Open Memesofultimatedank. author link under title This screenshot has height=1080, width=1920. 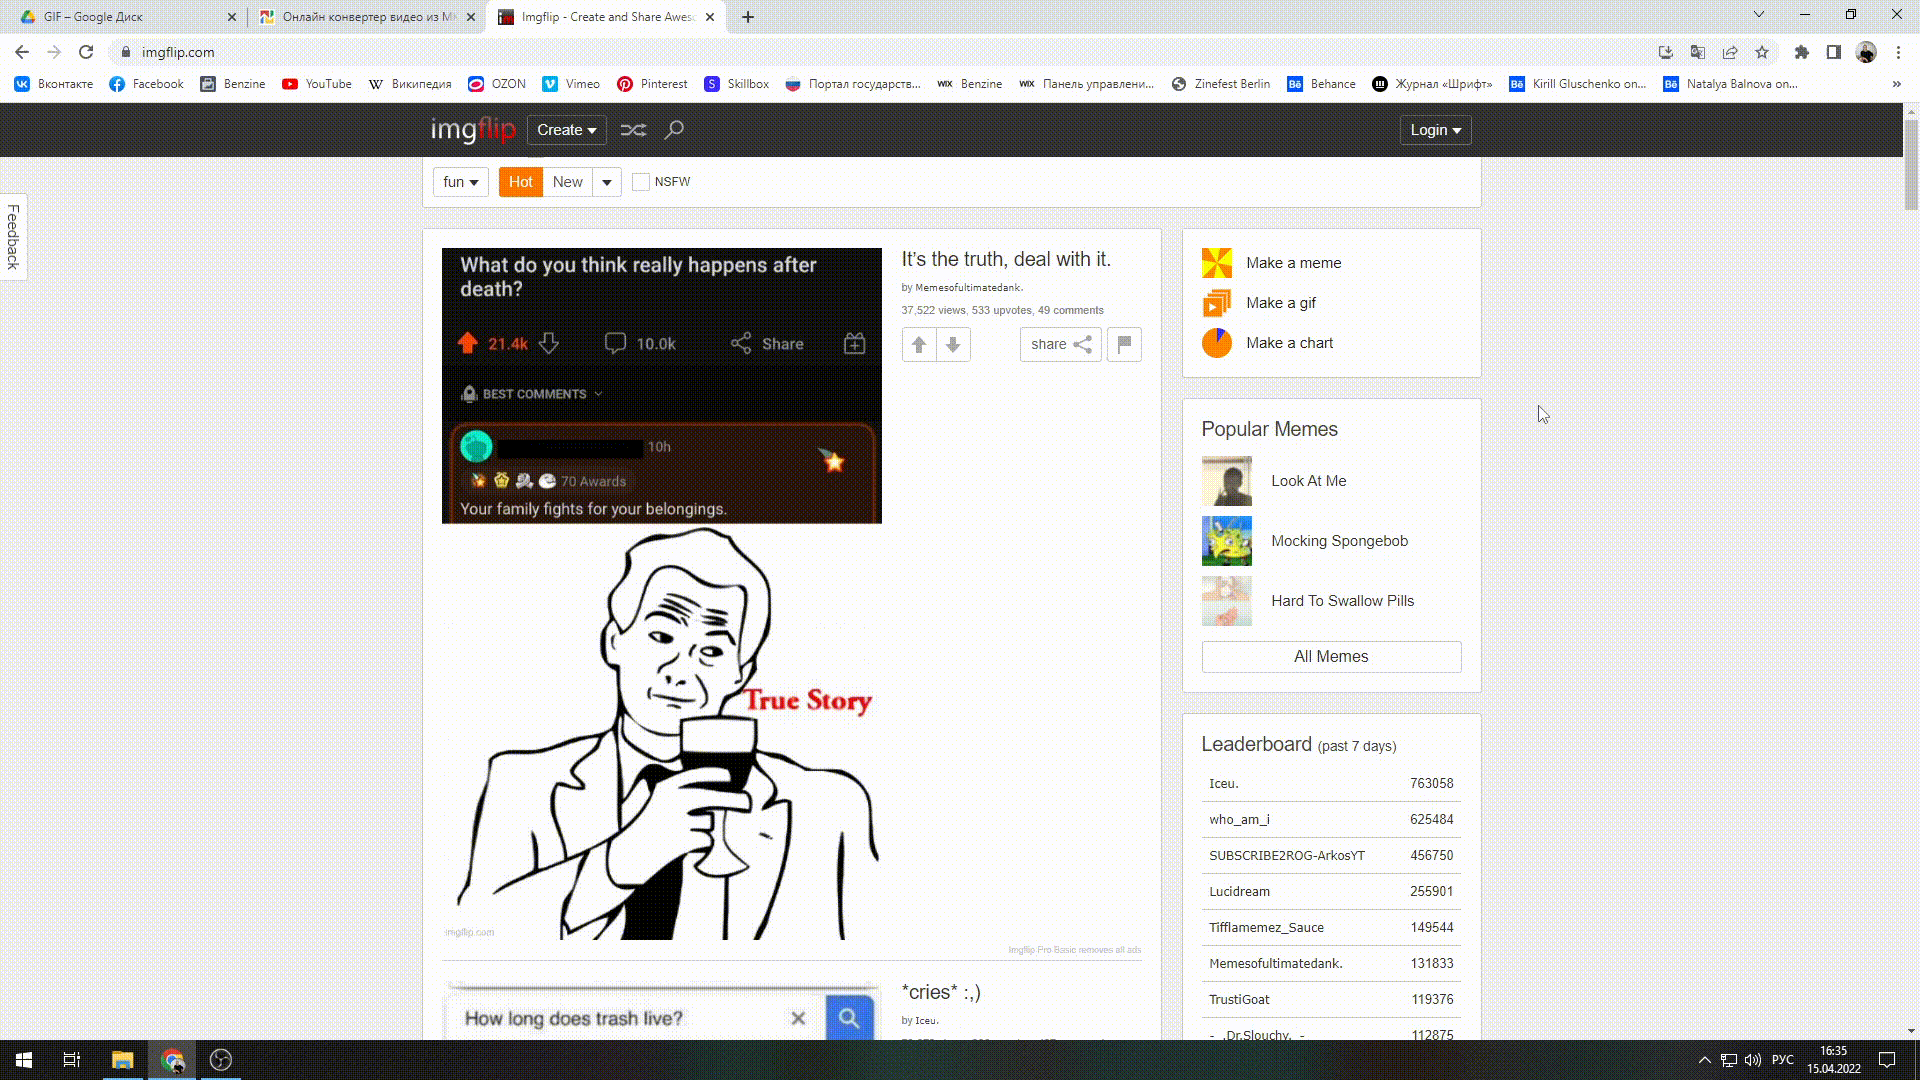(x=969, y=288)
